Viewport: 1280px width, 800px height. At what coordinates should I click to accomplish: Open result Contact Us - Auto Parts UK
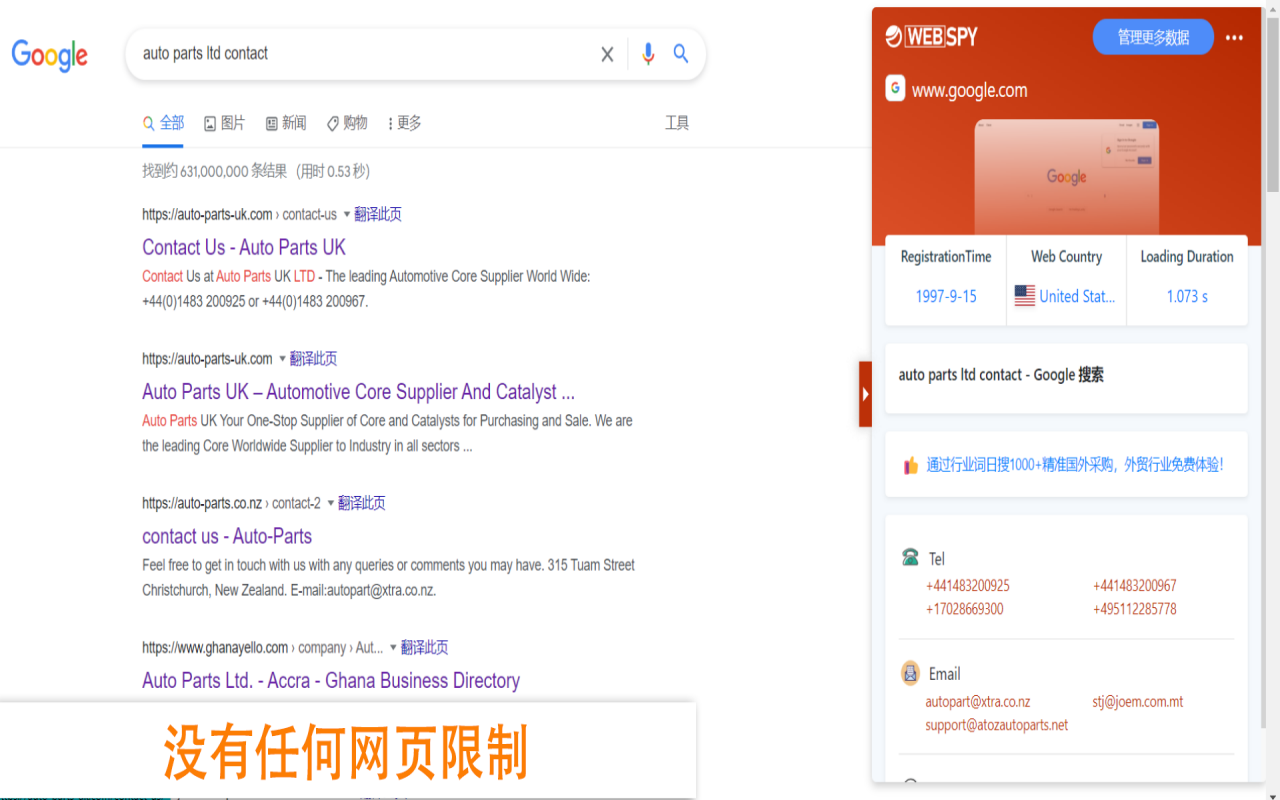pos(244,247)
